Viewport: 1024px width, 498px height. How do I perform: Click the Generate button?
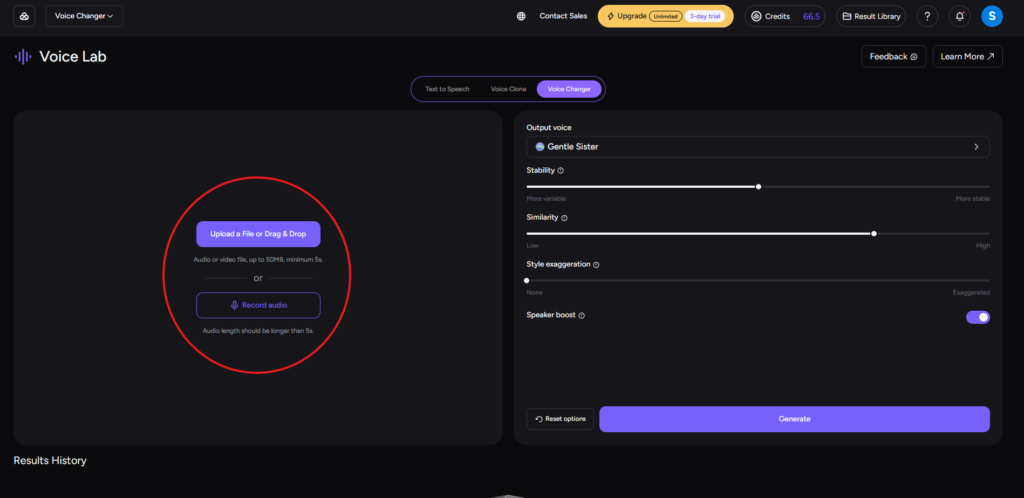[x=794, y=419]
